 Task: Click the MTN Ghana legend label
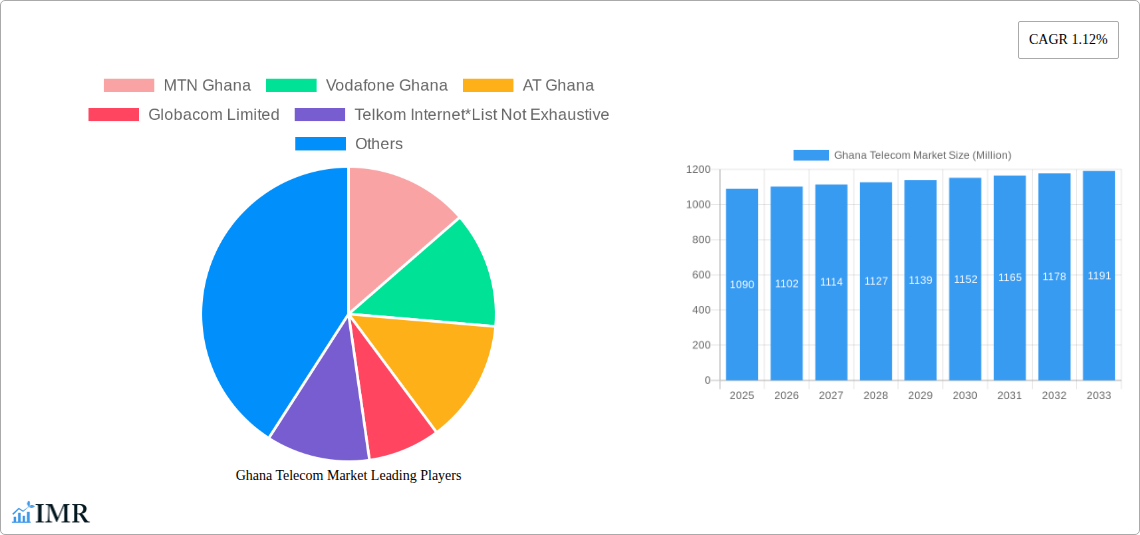207,86
